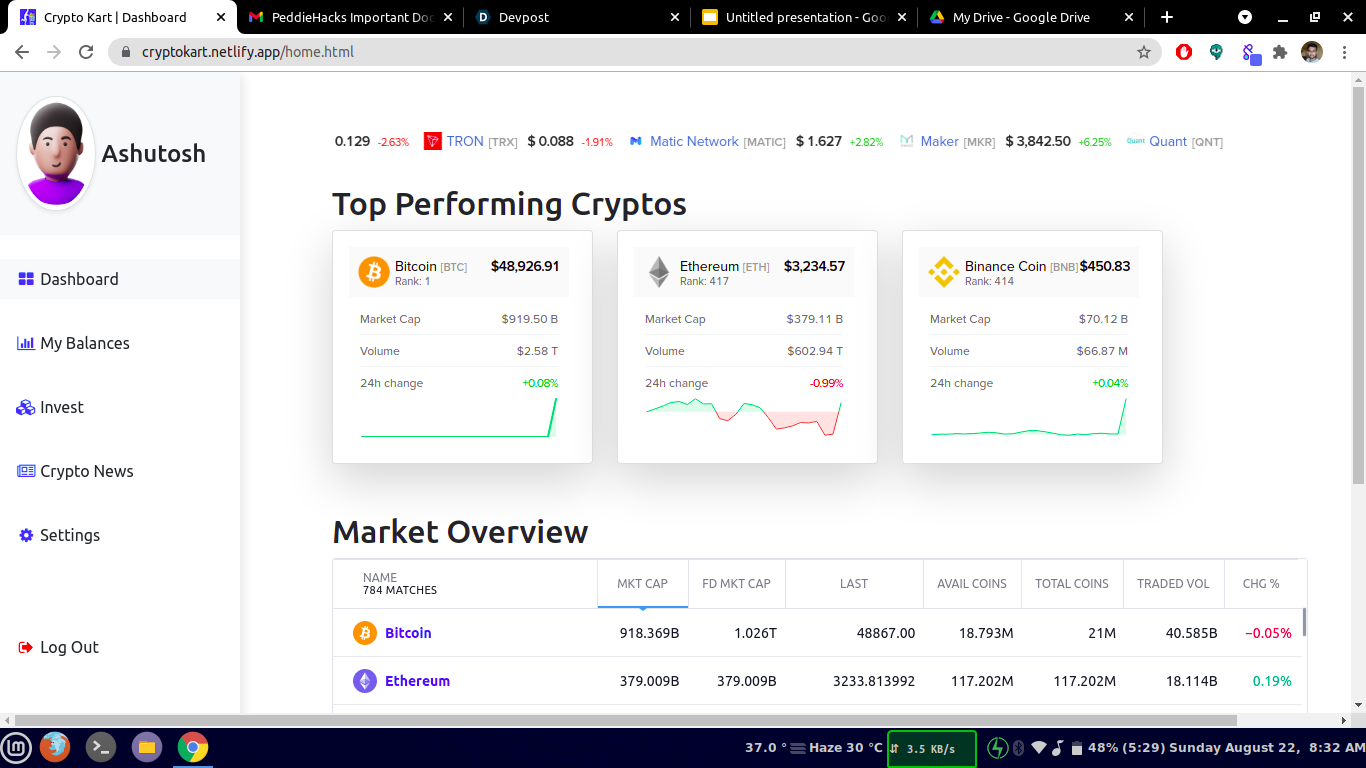
Task: Open Crypto News in the sidebar
Action: tap(76, 471)
